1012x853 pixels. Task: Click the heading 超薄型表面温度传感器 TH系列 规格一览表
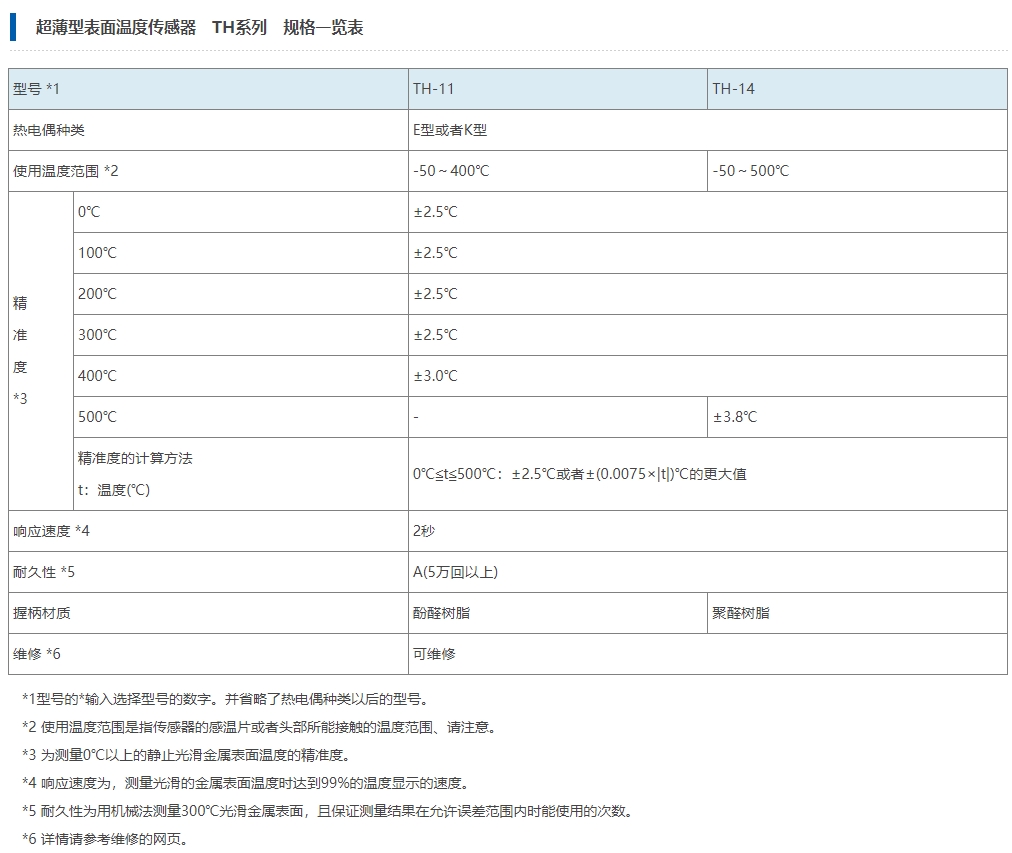pyautogui.click(x=199, y=27)
